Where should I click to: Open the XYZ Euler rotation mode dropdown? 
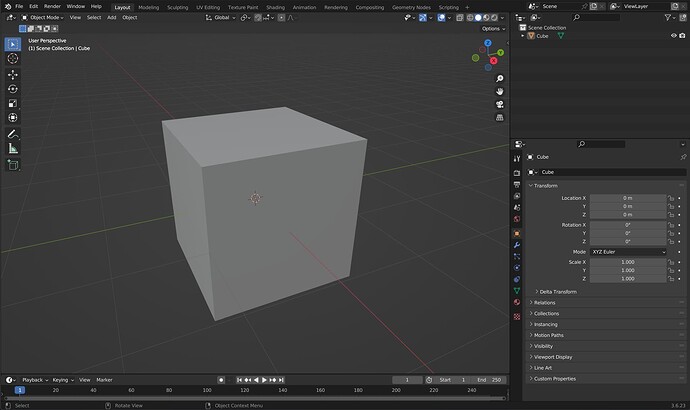click(627, 251)
